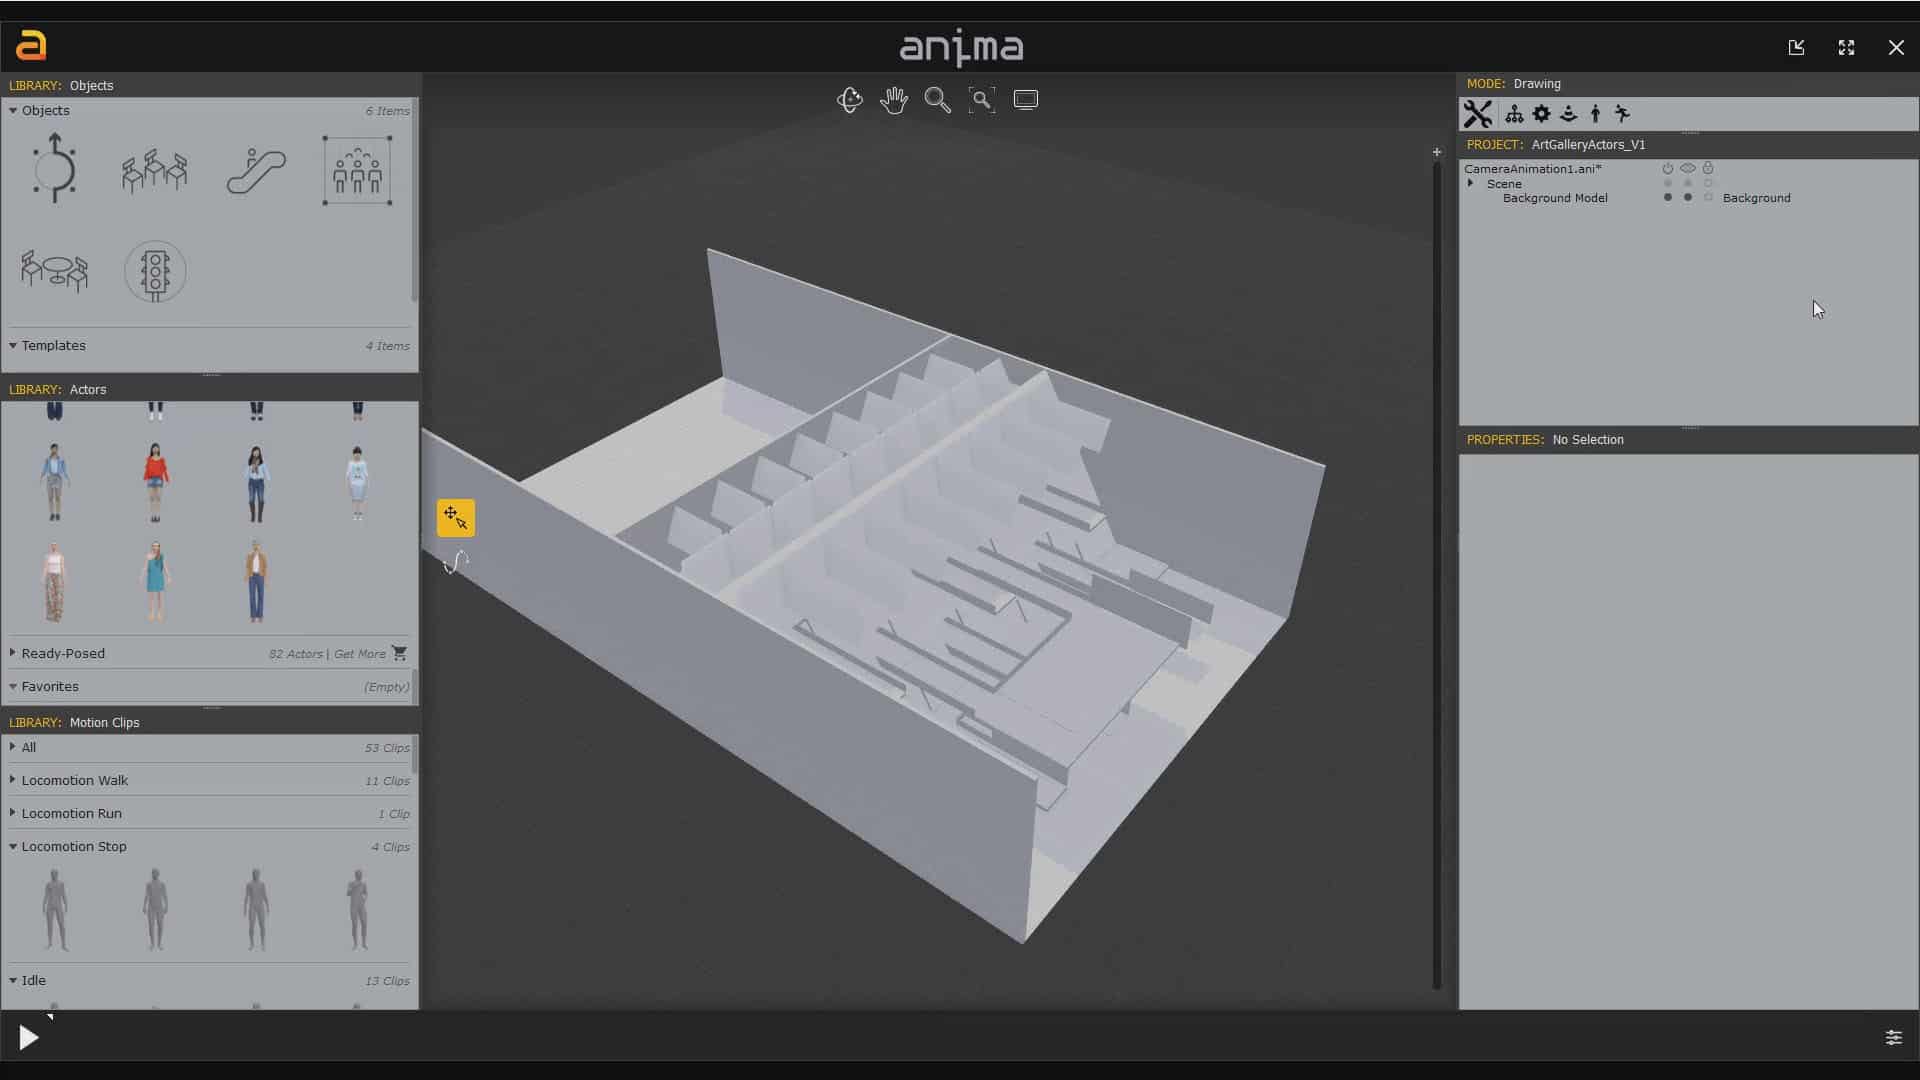
Task: Select the Zoom magnifier tool
Action: point(937,100)
